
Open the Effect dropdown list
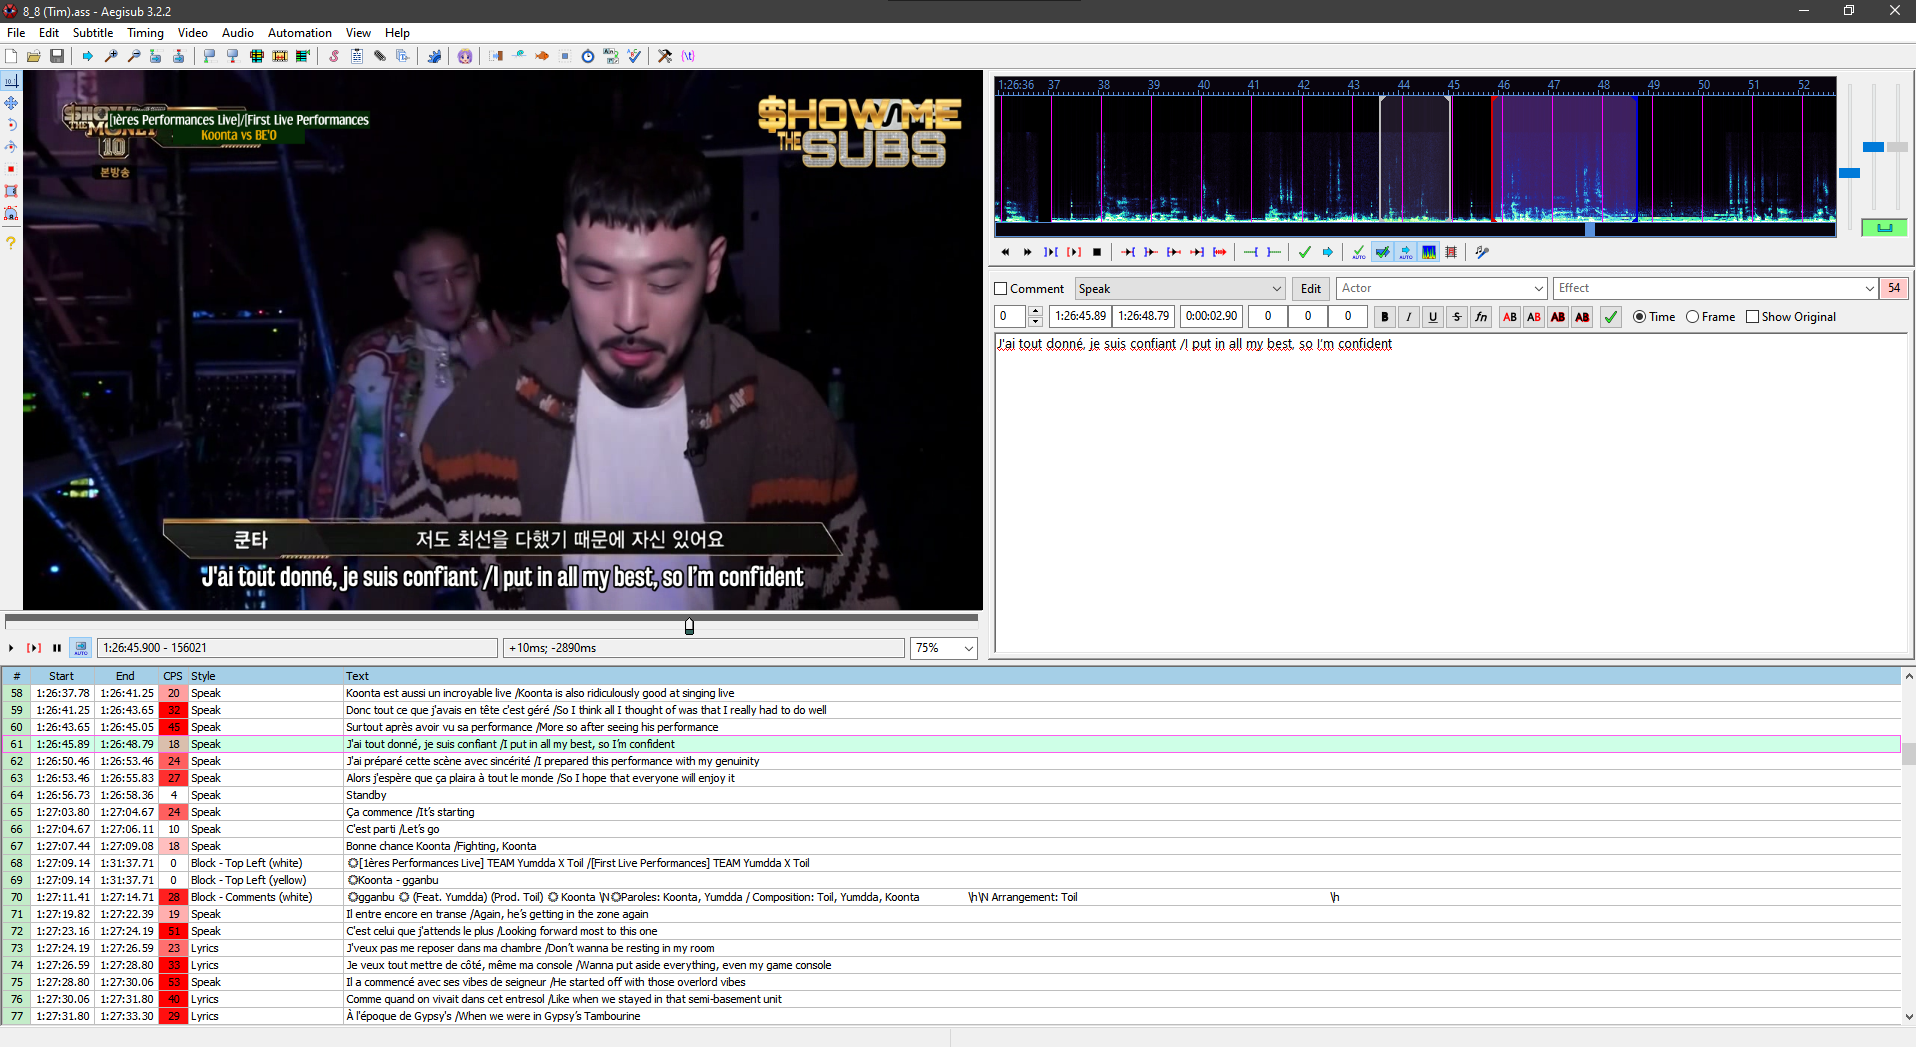1869,289
